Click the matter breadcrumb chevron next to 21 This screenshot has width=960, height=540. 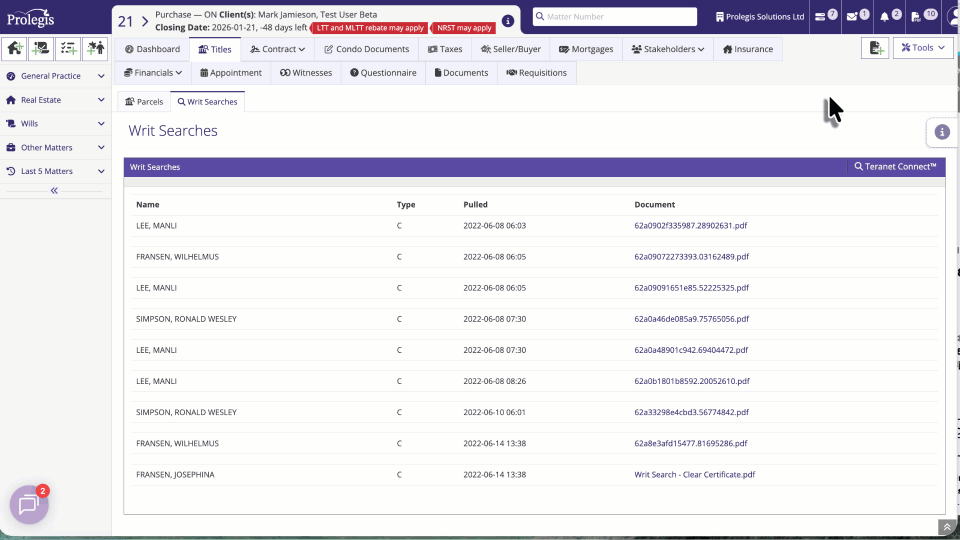tap(145, 21)
